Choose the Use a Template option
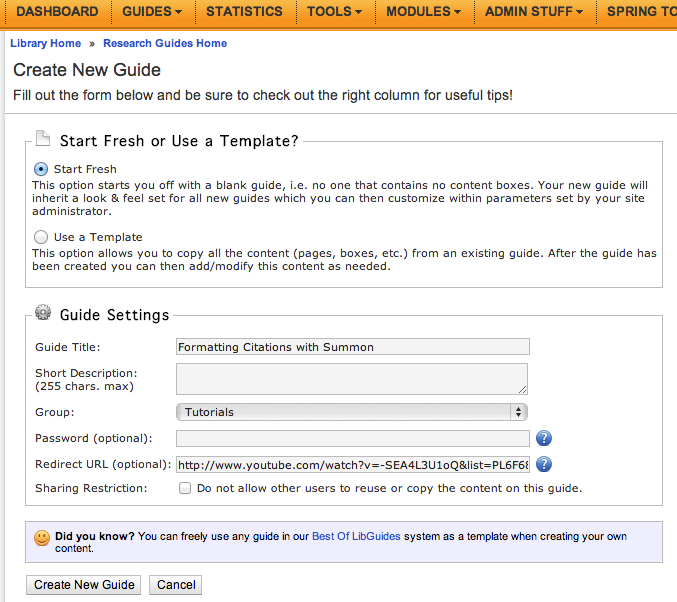The width and height of the screenshot is (677, 602). tap(41, 237)
